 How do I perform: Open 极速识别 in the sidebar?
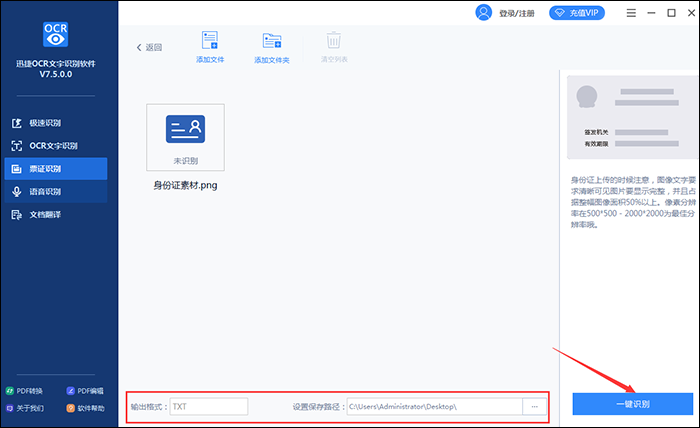point(56,123)
